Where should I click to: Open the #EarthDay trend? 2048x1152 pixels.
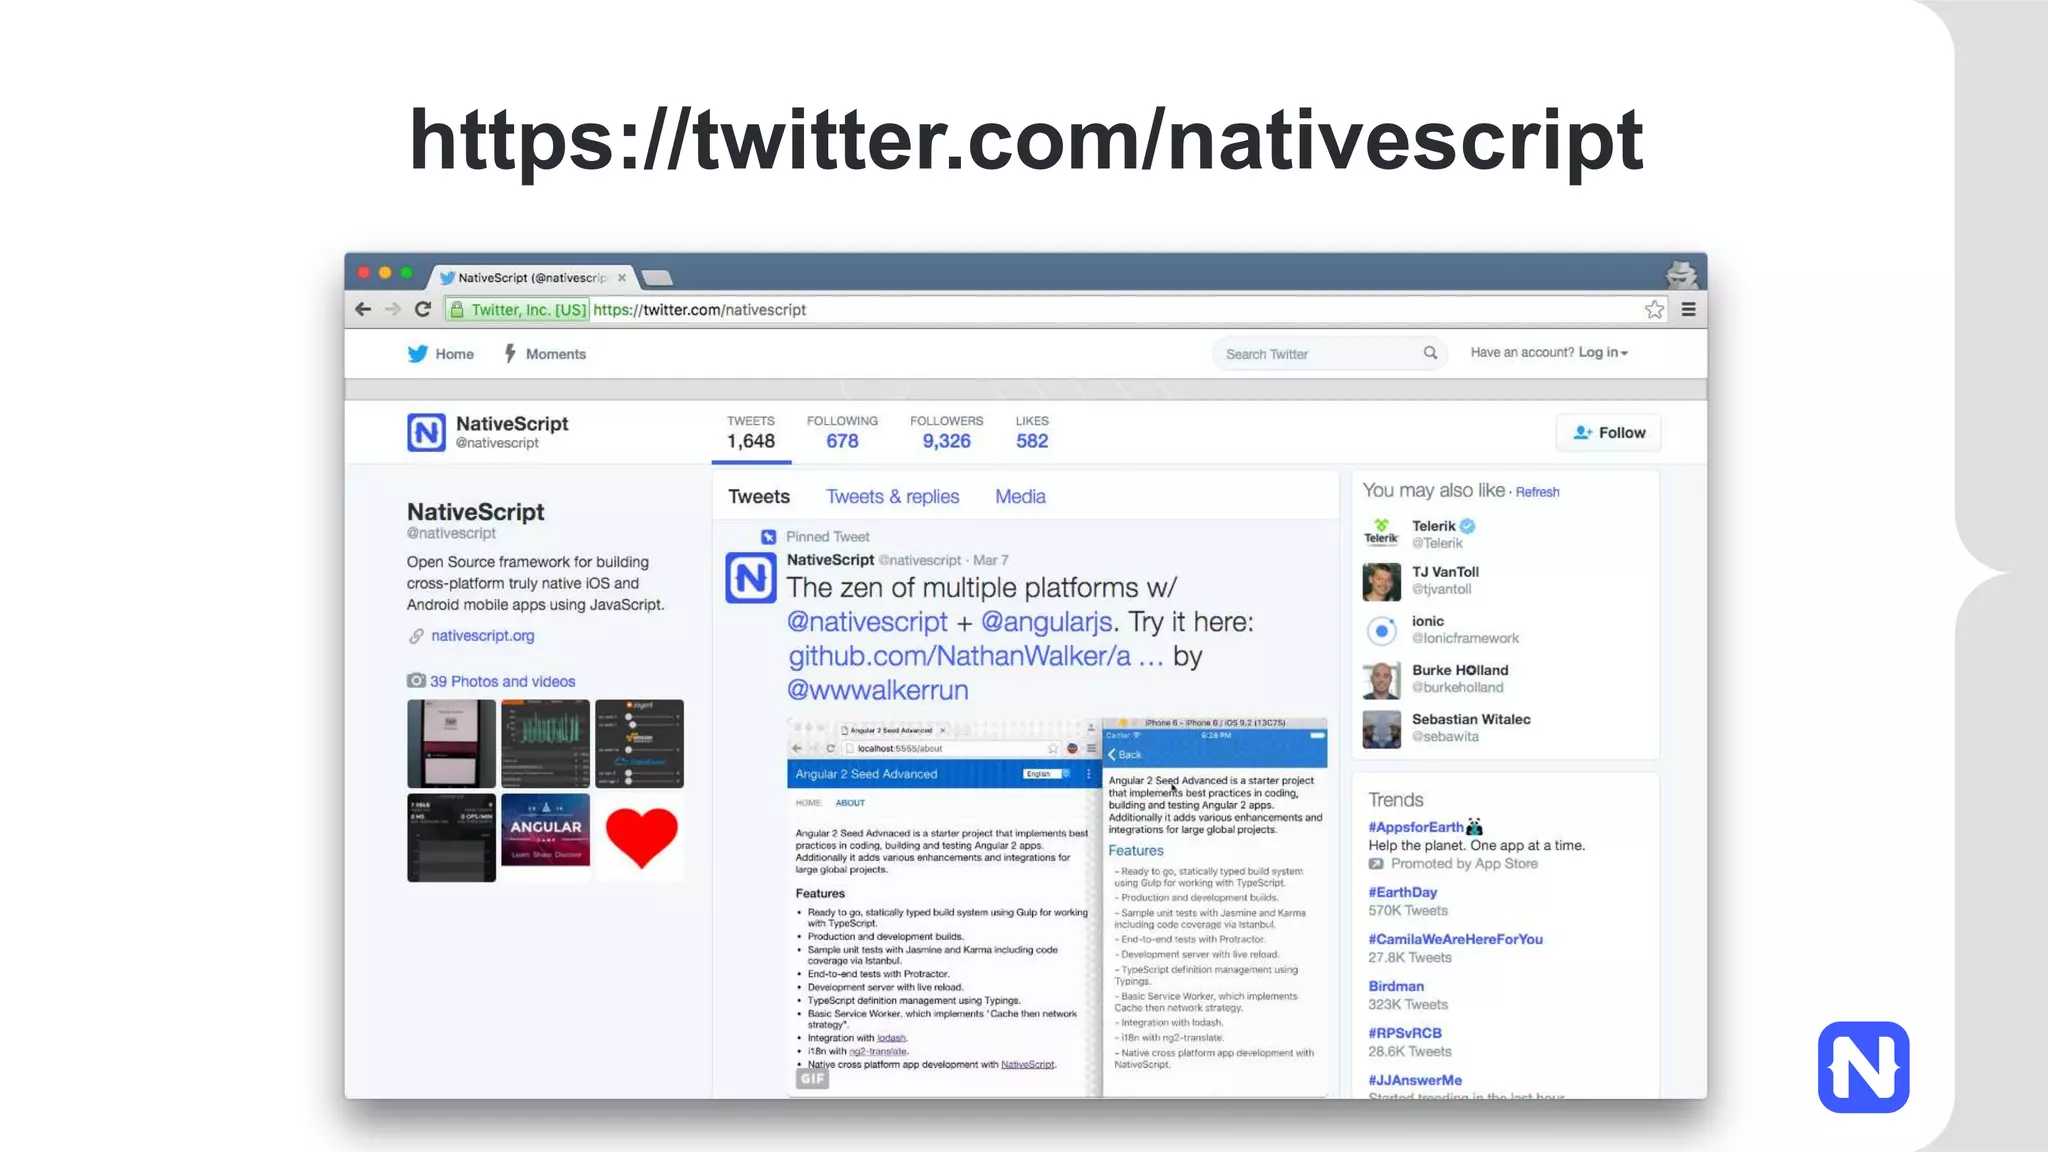coord(1402,892)
